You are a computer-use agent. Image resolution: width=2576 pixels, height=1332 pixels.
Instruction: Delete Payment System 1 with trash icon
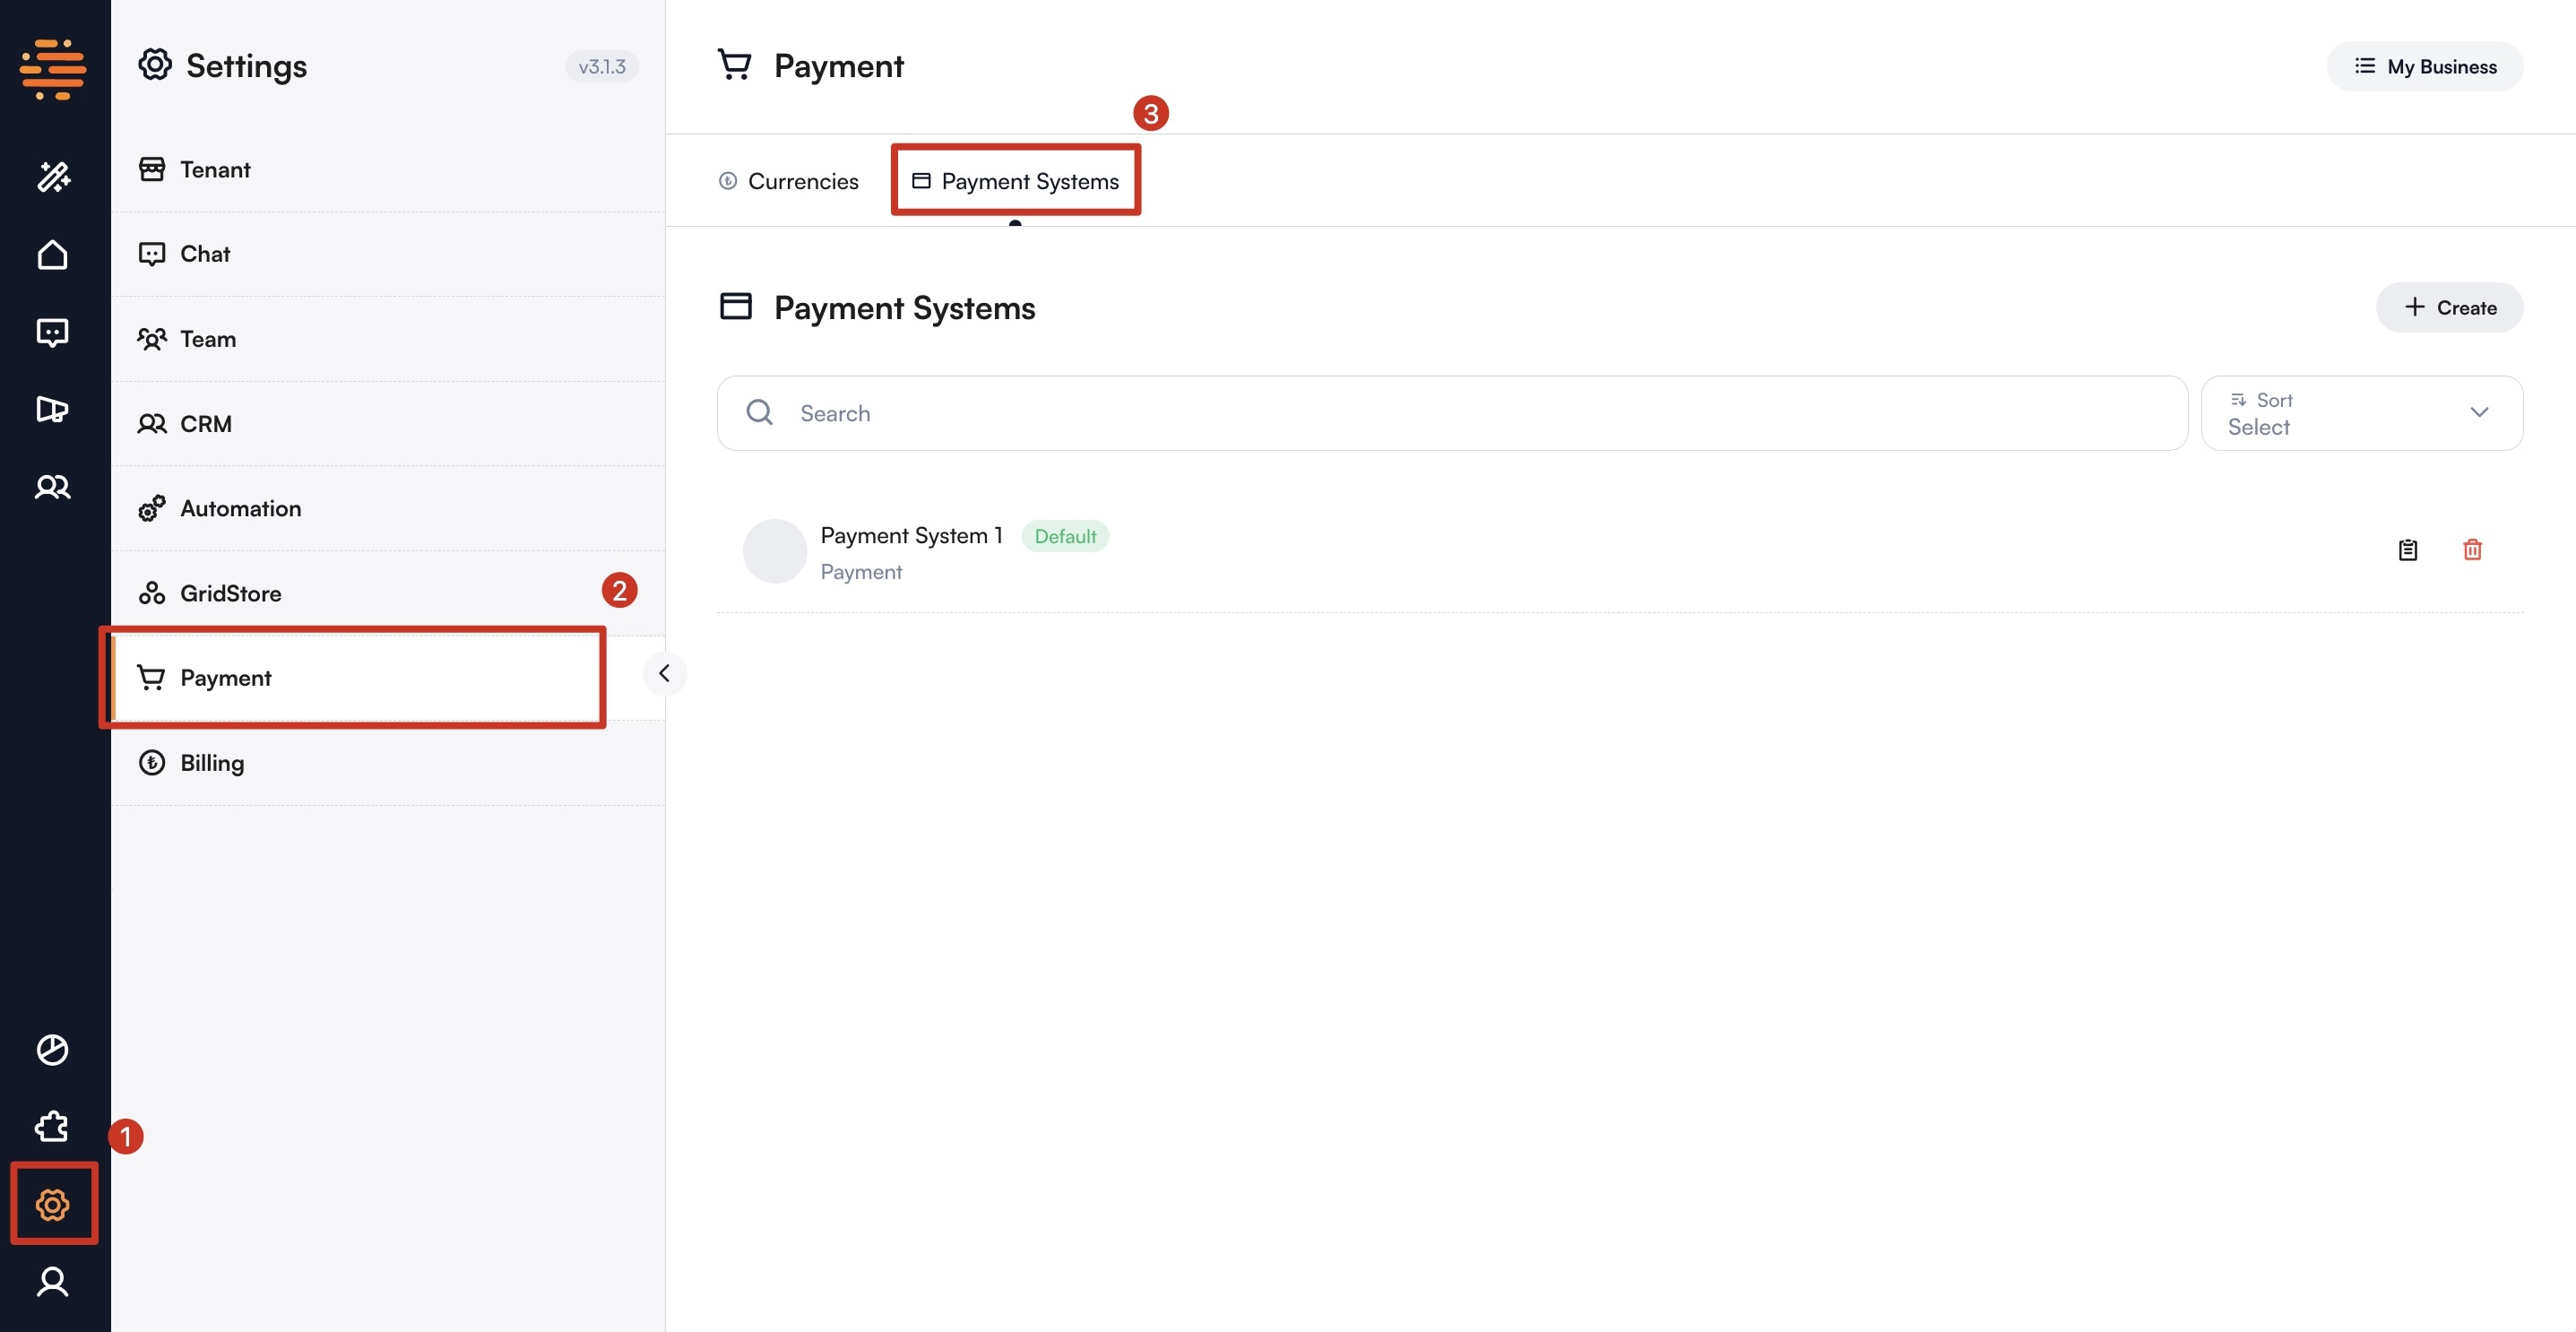pyautogui.click(x=2472, y=549)
